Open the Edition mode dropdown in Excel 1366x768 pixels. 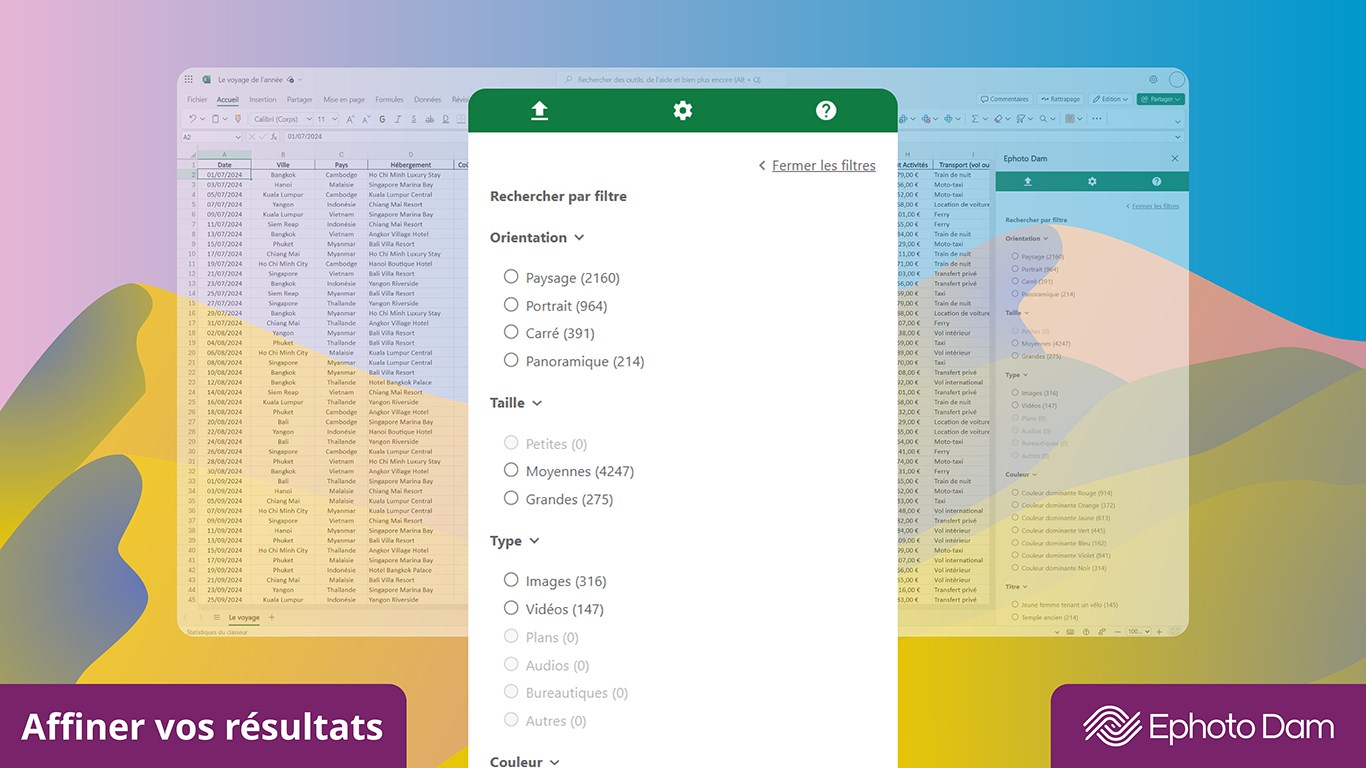[1110, 99]
